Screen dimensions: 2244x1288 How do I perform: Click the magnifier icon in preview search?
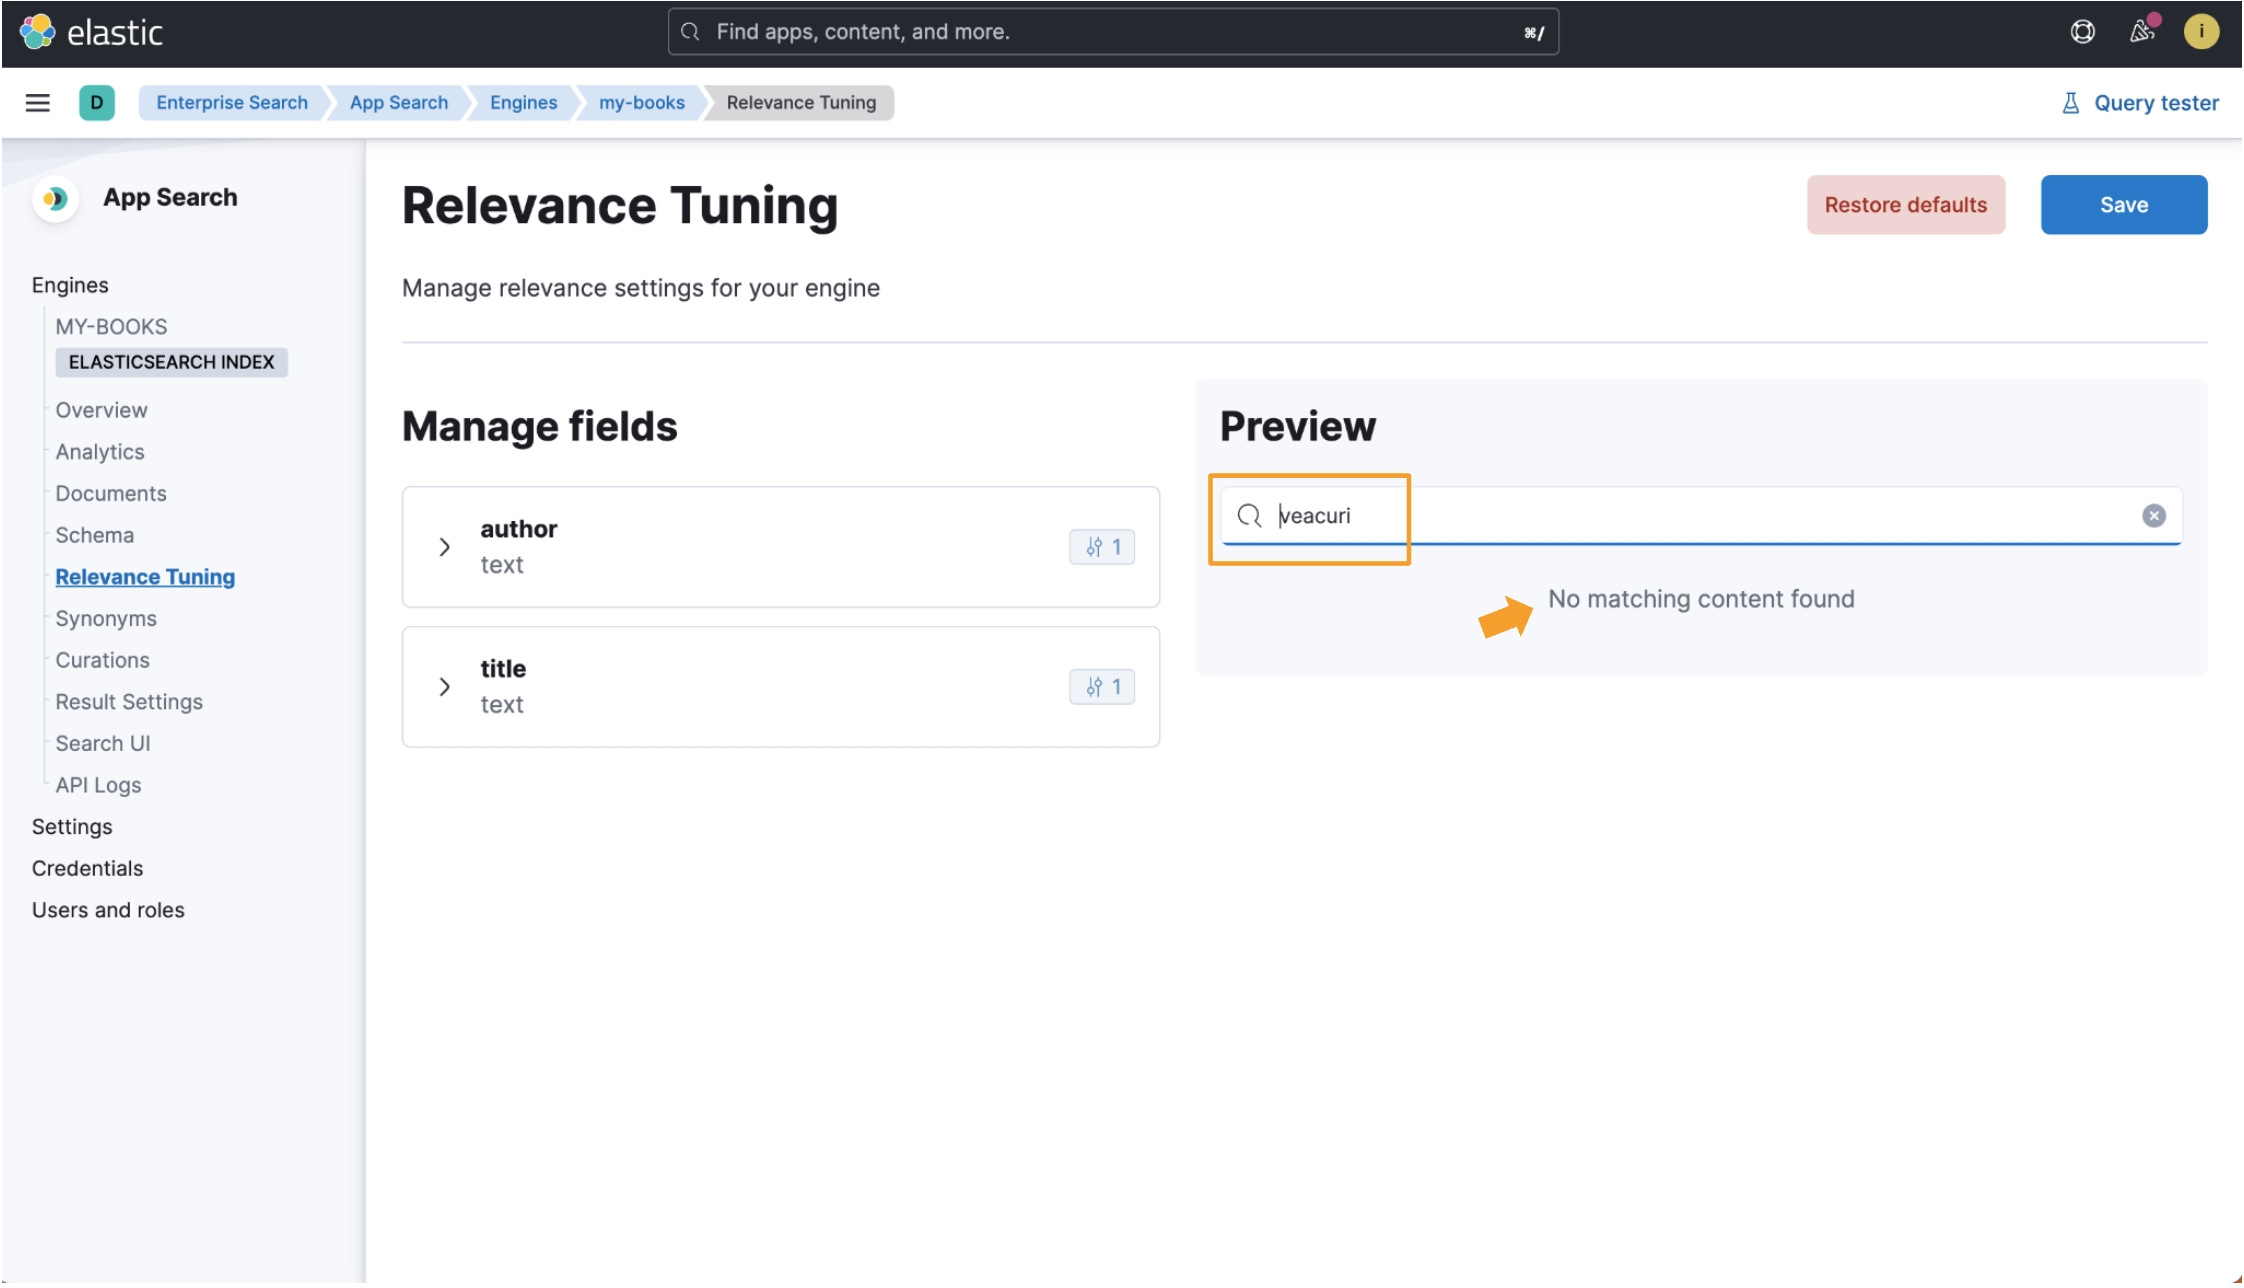pos(1249,516)
